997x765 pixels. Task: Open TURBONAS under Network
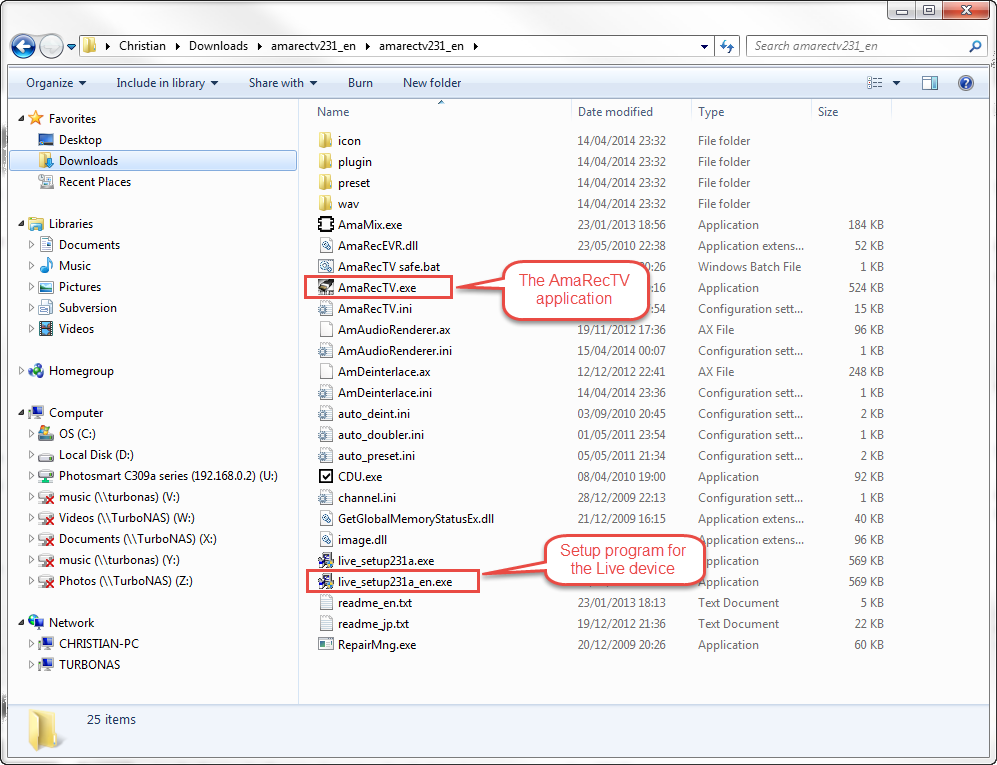click(x=89, y=665)
